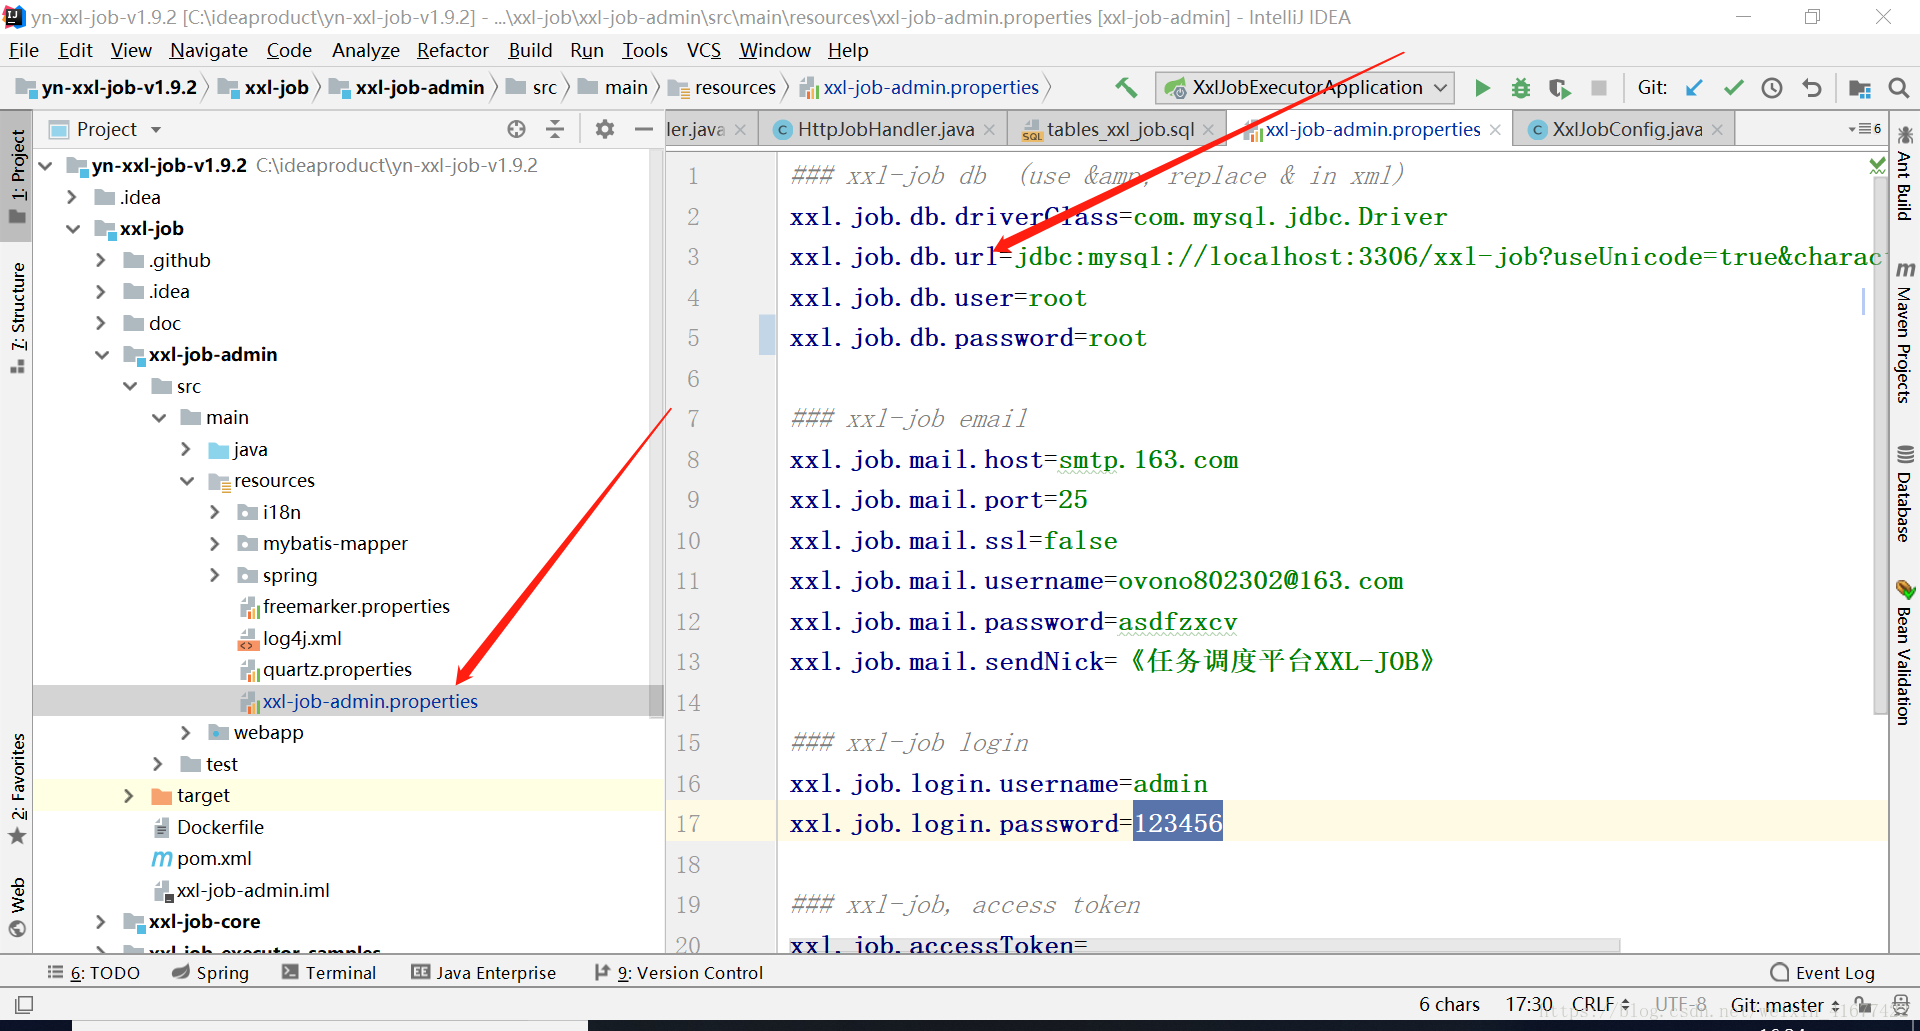Open the TODO tool window
1920x1031 pixels.
click(x=94, y=973)
